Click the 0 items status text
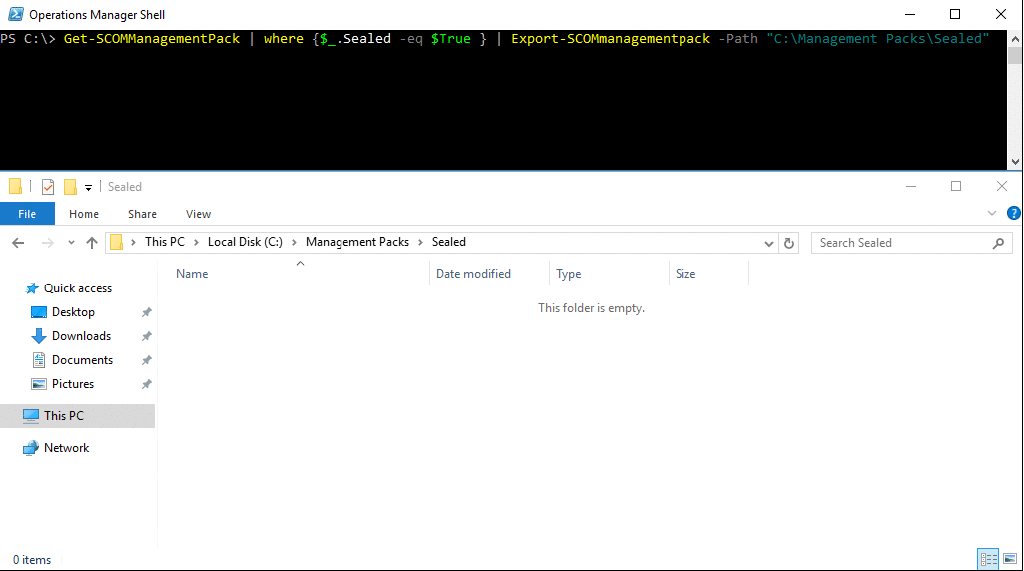 [32, 560]
